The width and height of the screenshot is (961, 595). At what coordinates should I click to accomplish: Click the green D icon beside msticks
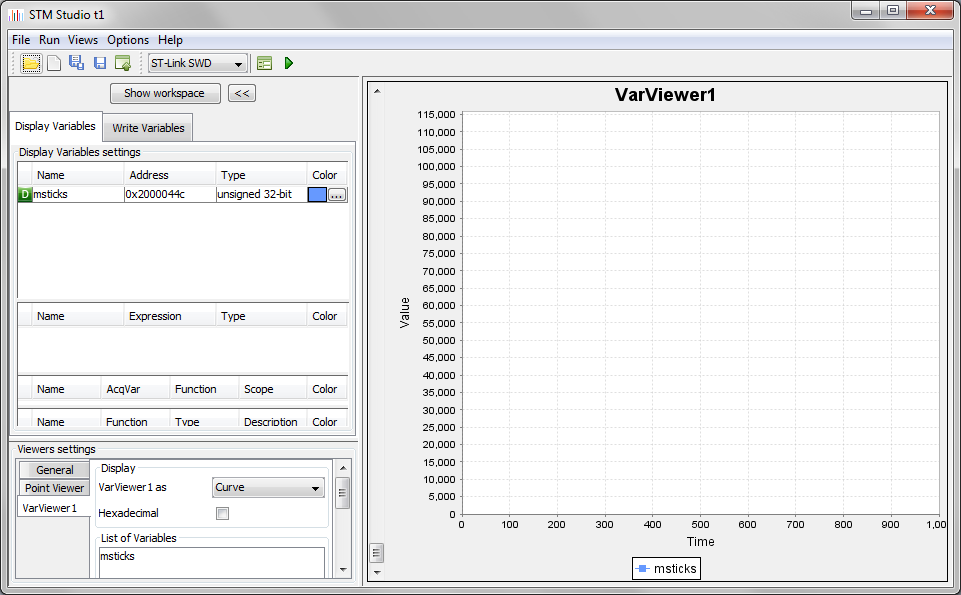[x=25, y=194]
